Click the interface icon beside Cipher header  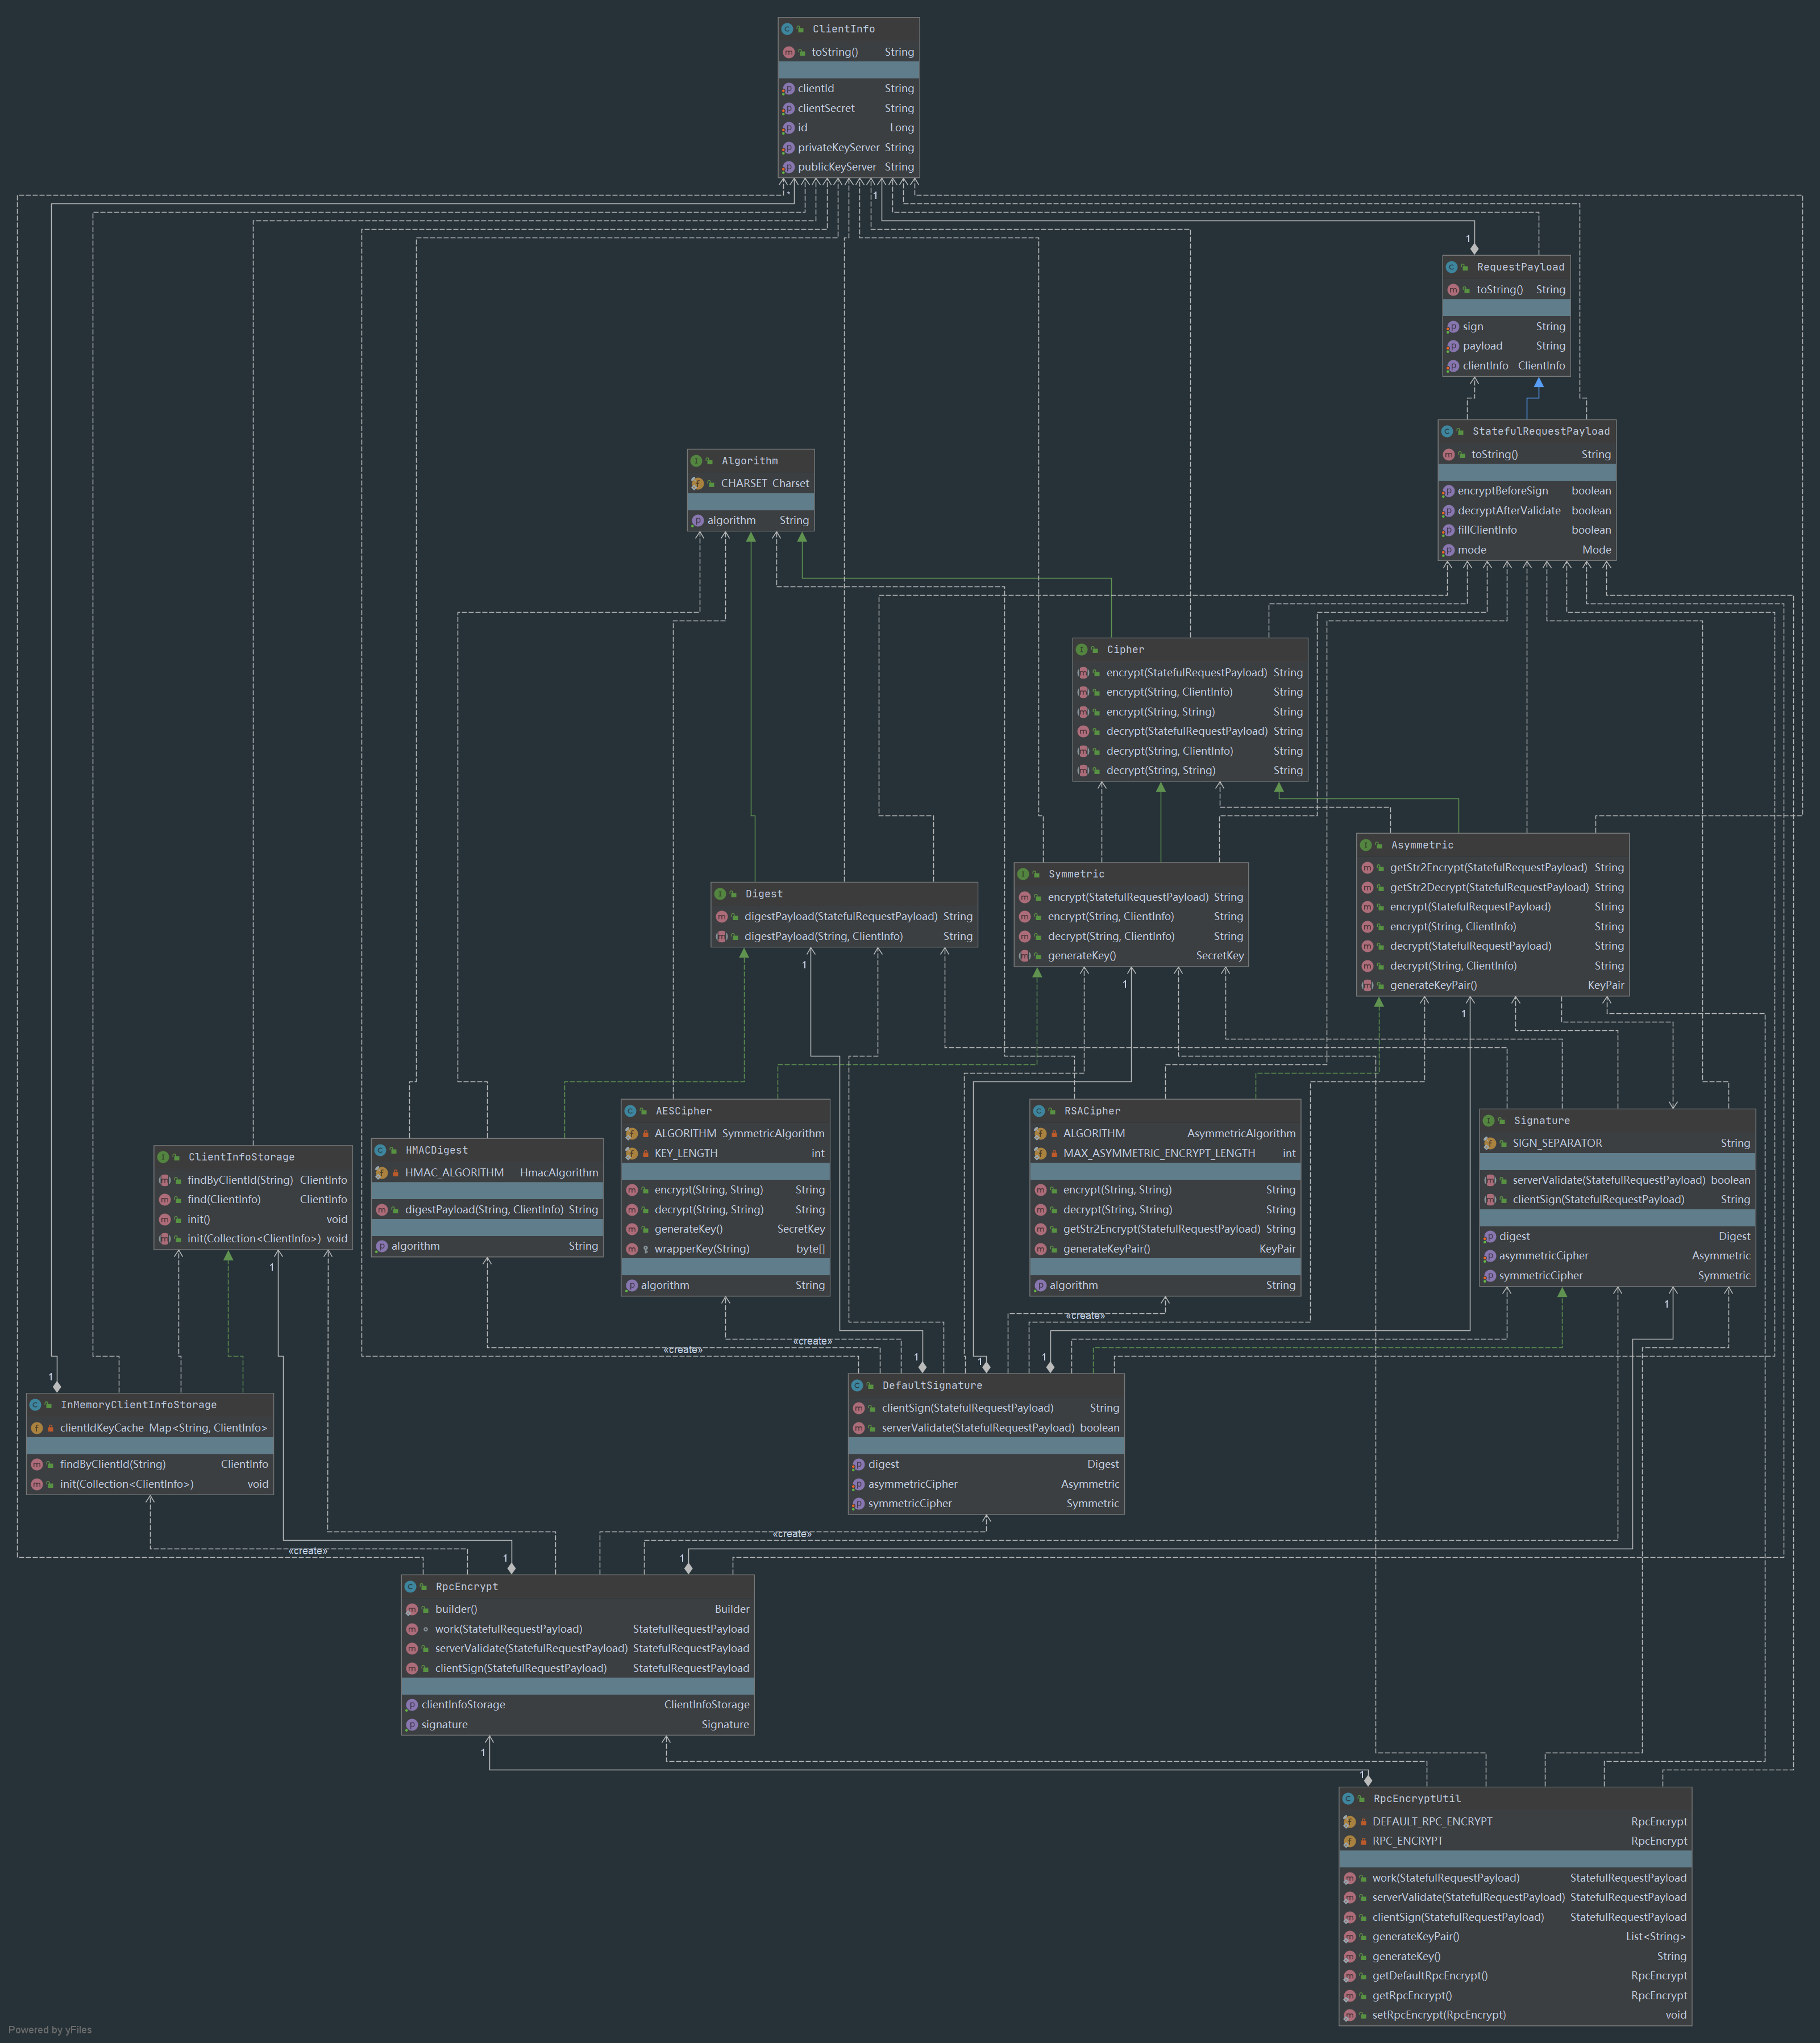click(1082, 650)
